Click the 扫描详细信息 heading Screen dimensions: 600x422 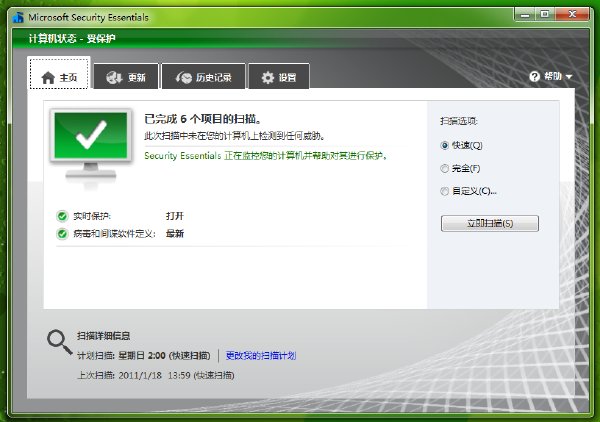pyautogui.click(x=104, y=336)
